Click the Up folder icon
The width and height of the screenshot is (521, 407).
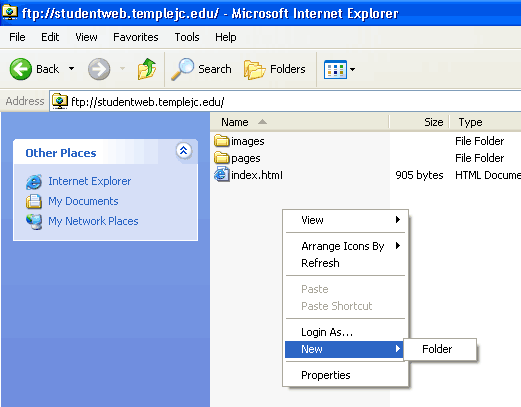coord(147,69)
